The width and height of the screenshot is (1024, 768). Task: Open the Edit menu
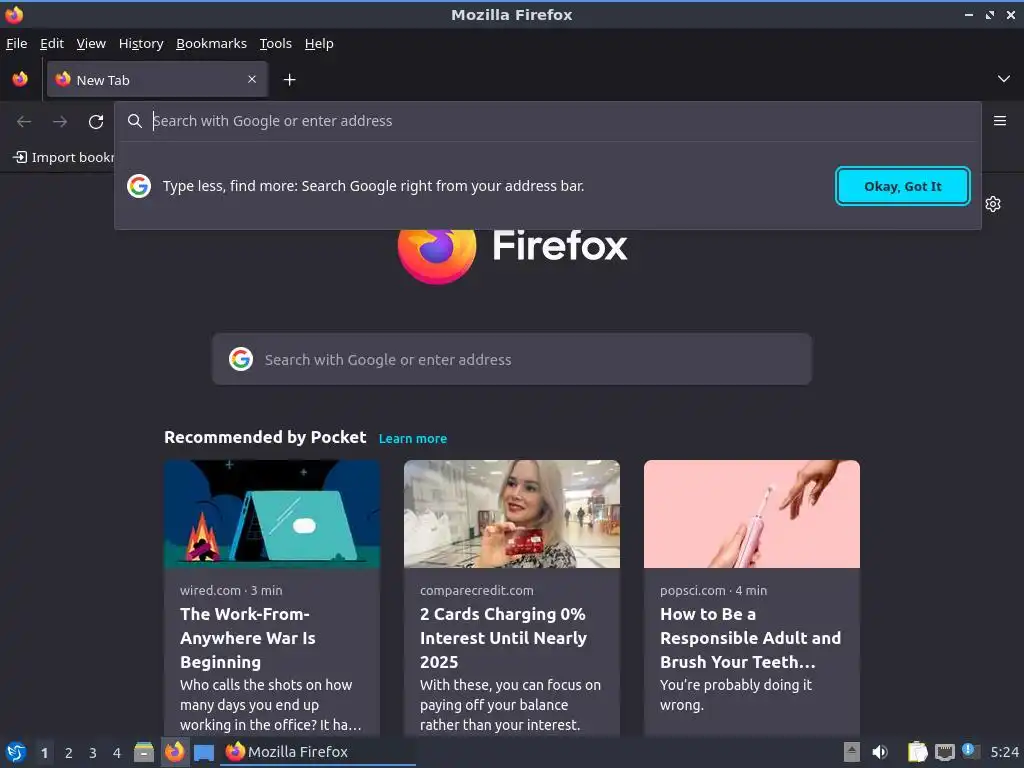(x=52, y=44)
